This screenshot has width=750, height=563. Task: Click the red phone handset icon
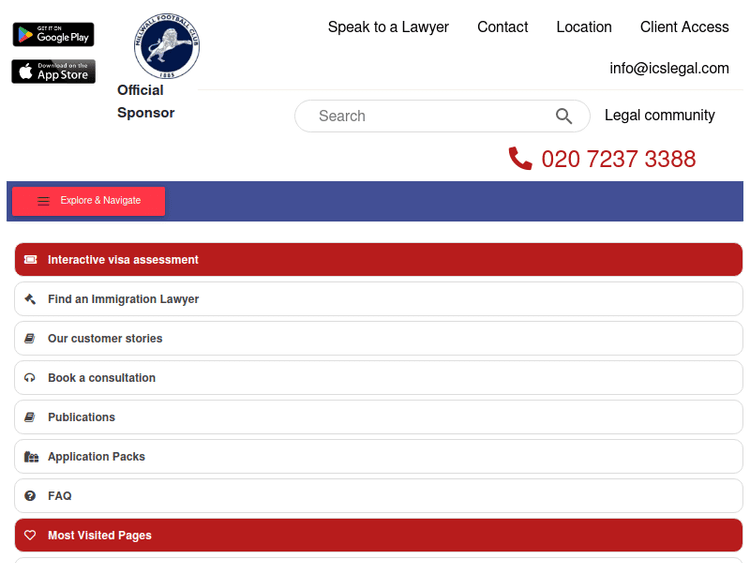520,158
